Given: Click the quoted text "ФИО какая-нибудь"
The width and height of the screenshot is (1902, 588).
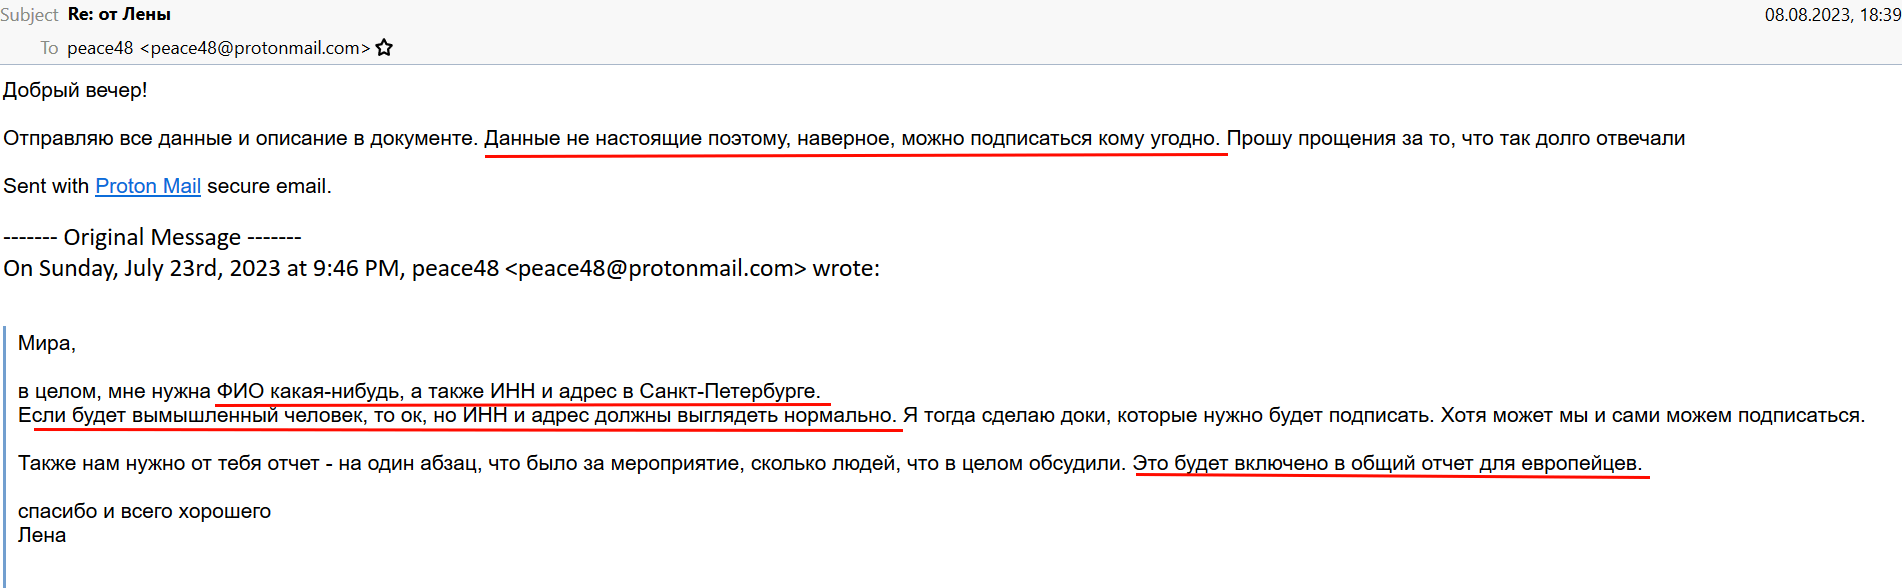Looking at the screenshot, I should pos(310,391).
